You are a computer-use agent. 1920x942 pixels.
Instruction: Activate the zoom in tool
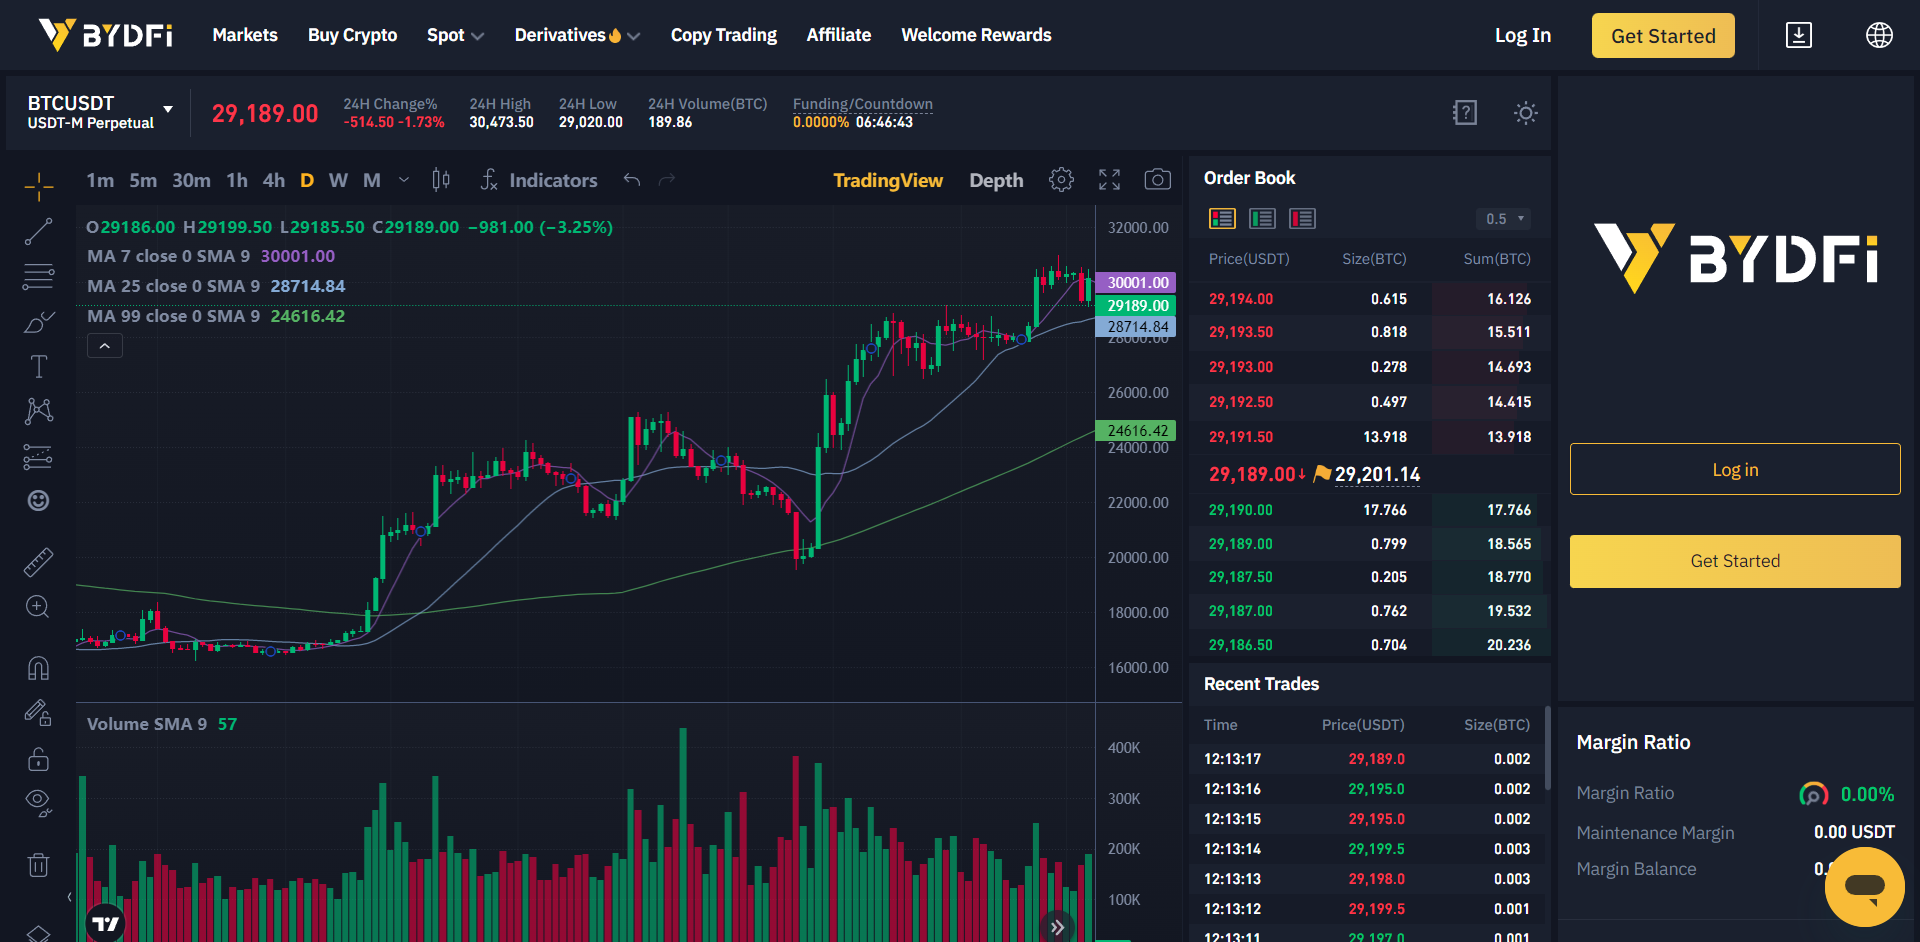pyautogui.click(x=39, y=607)
